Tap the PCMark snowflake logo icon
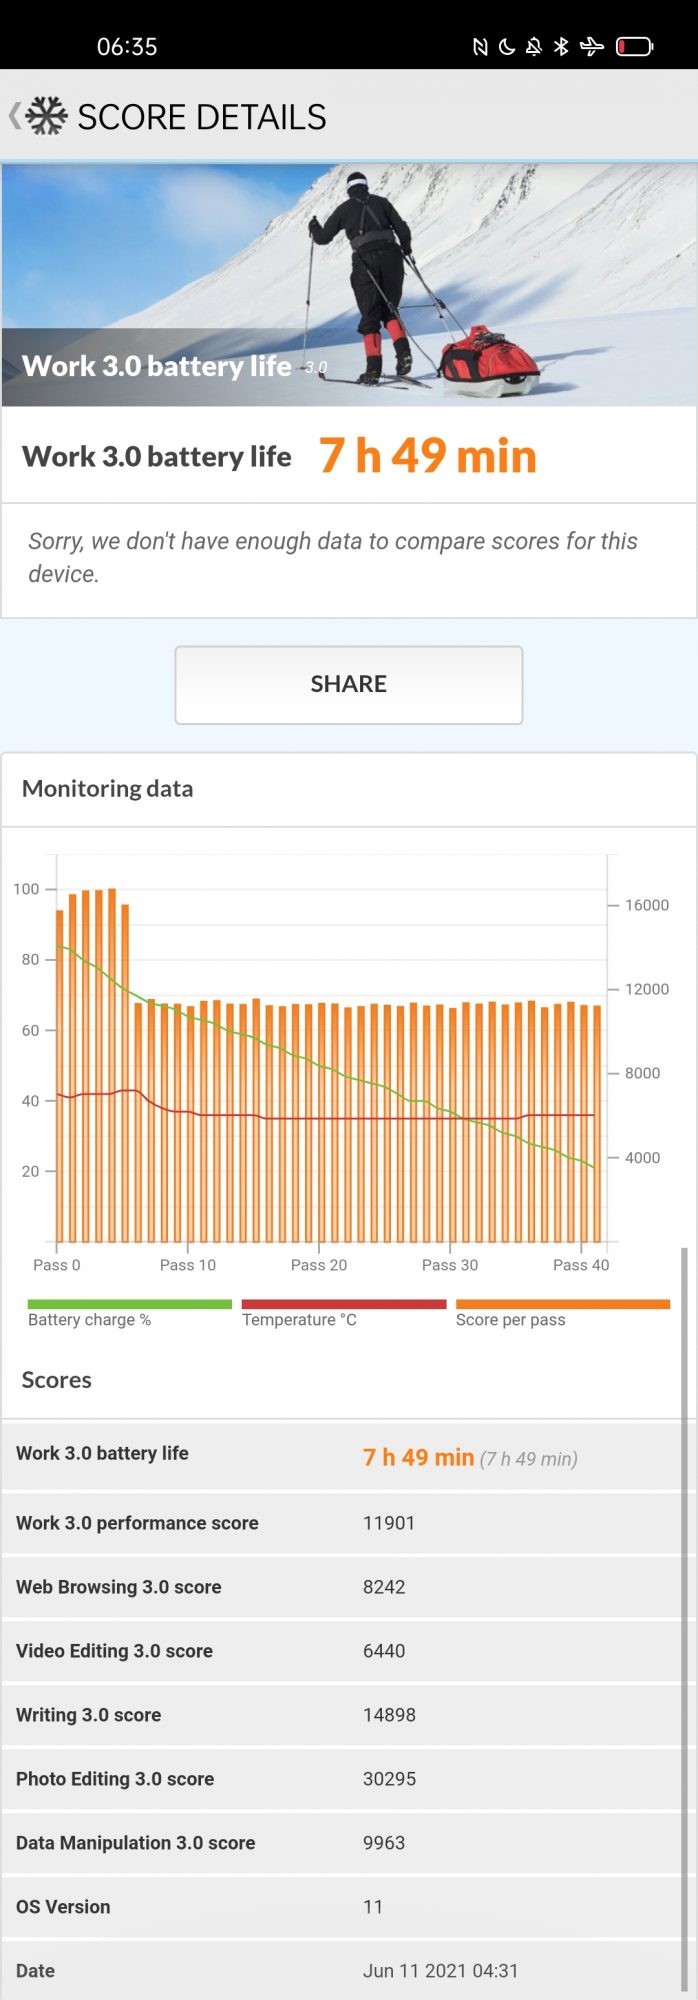698x2000 pixels. tap(46, 116)
